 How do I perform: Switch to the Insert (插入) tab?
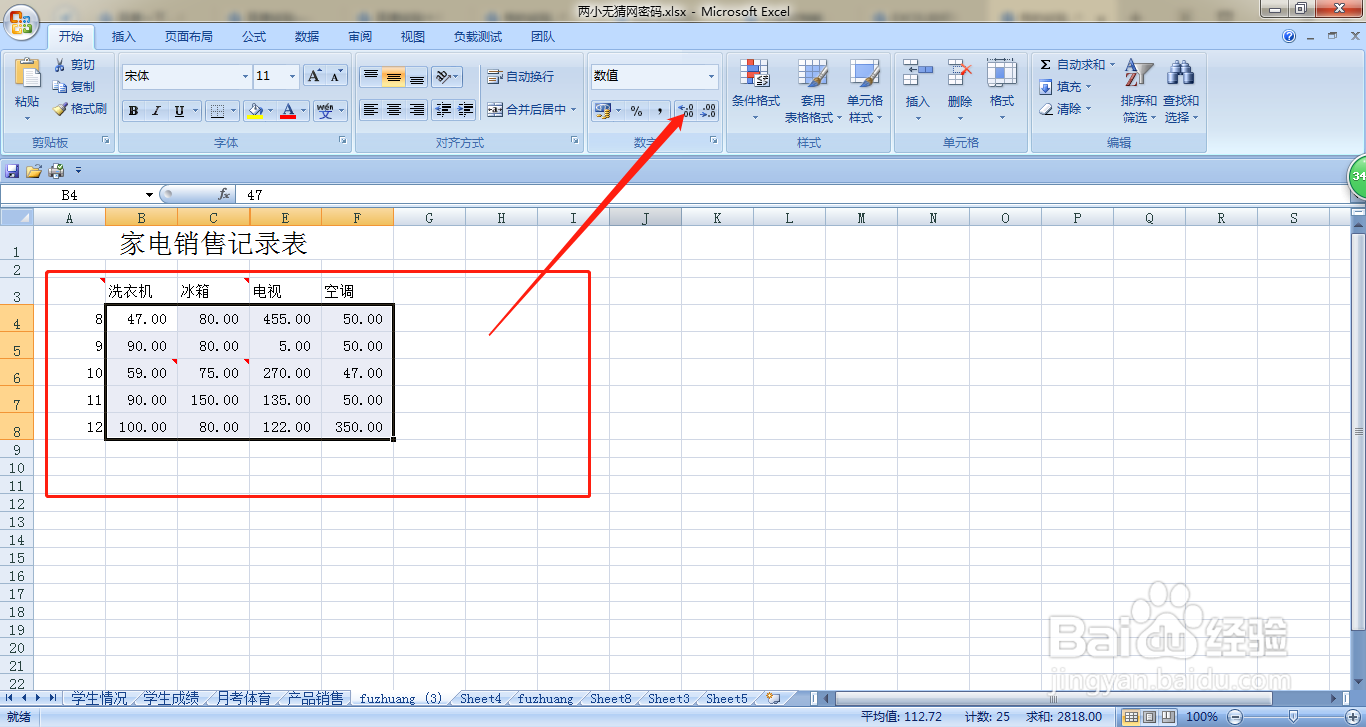tap(124, 37)
